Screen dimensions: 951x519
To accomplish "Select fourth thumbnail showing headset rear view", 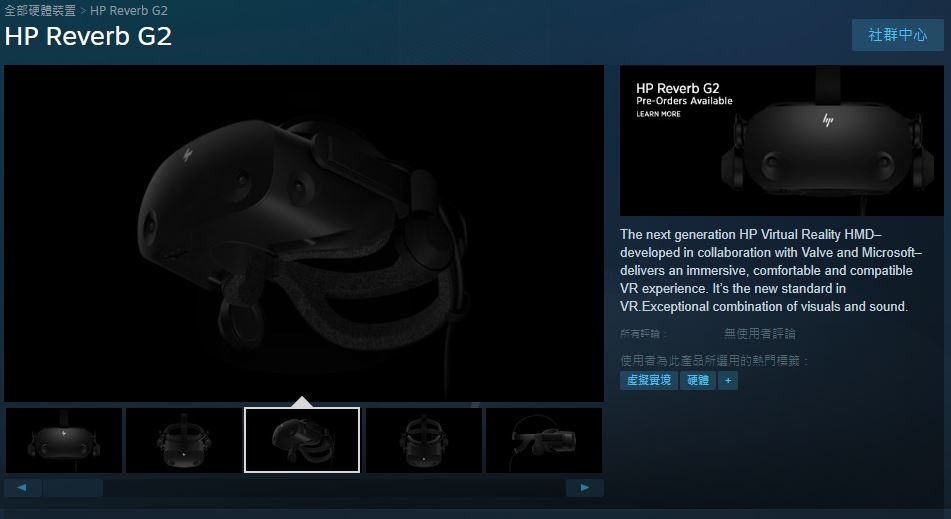I will tap(424, 440).
